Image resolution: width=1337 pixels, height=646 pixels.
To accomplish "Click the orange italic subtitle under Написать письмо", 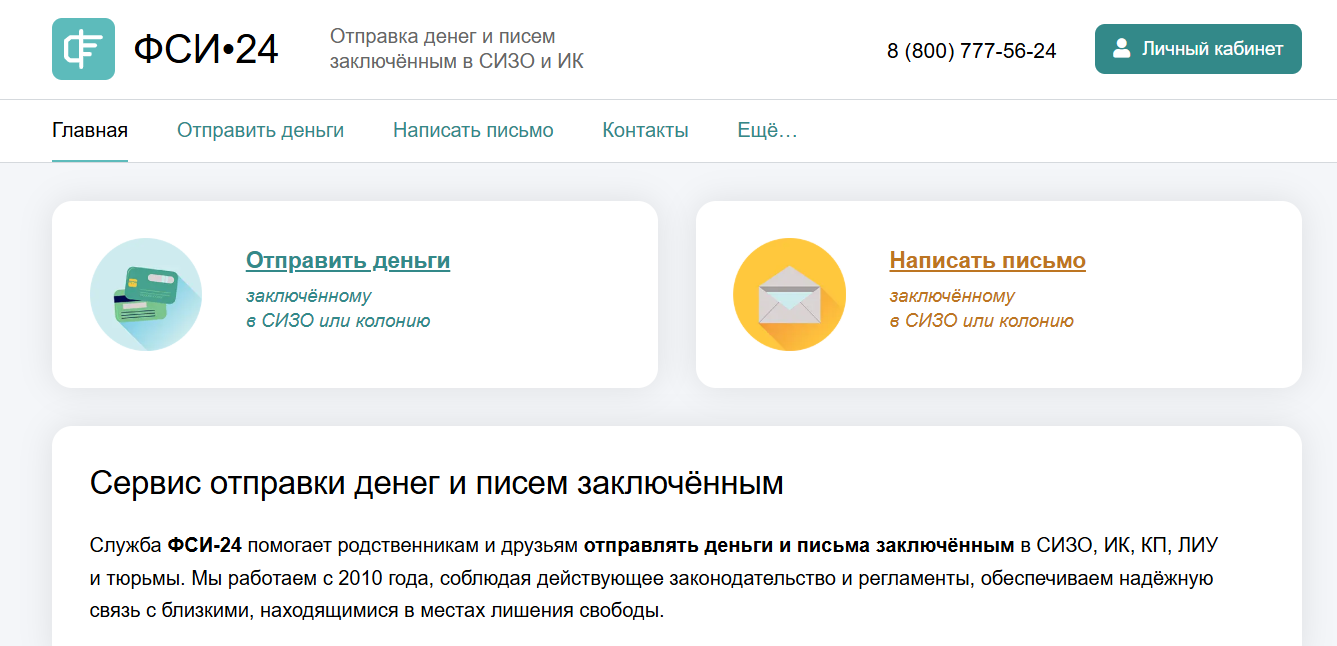I will tap(981, 309).
